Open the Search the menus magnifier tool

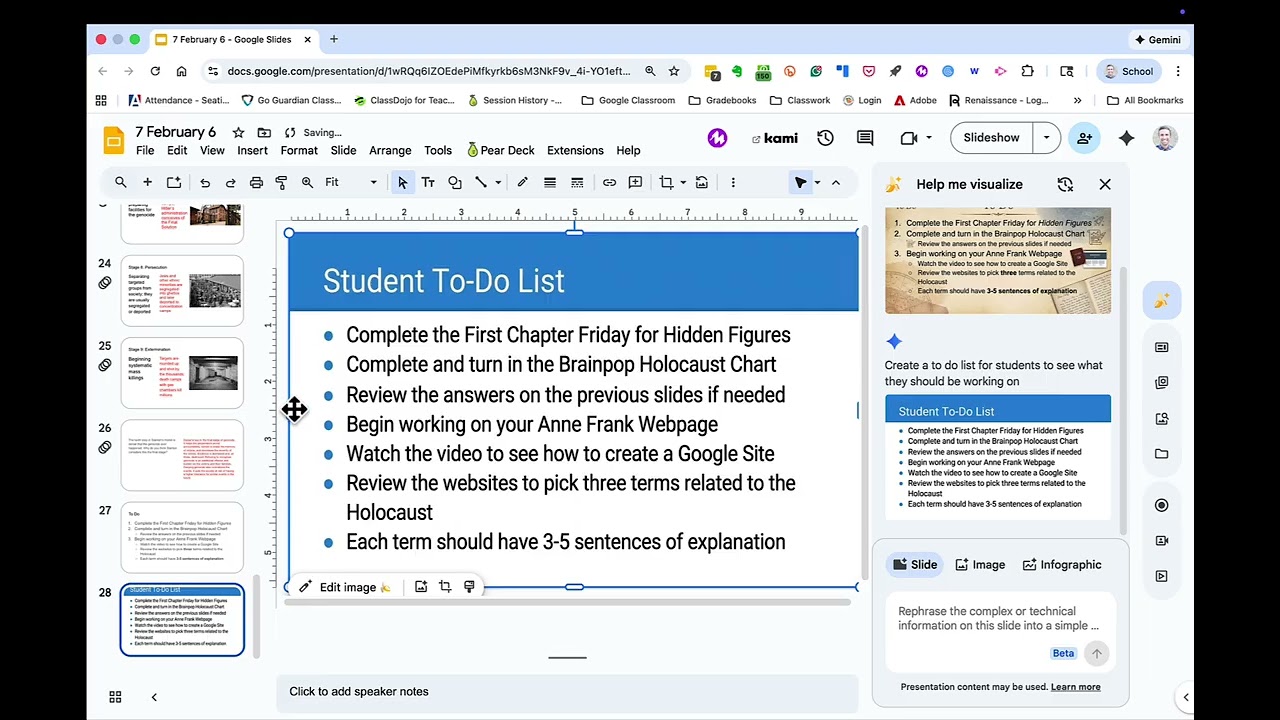(120, 182)
